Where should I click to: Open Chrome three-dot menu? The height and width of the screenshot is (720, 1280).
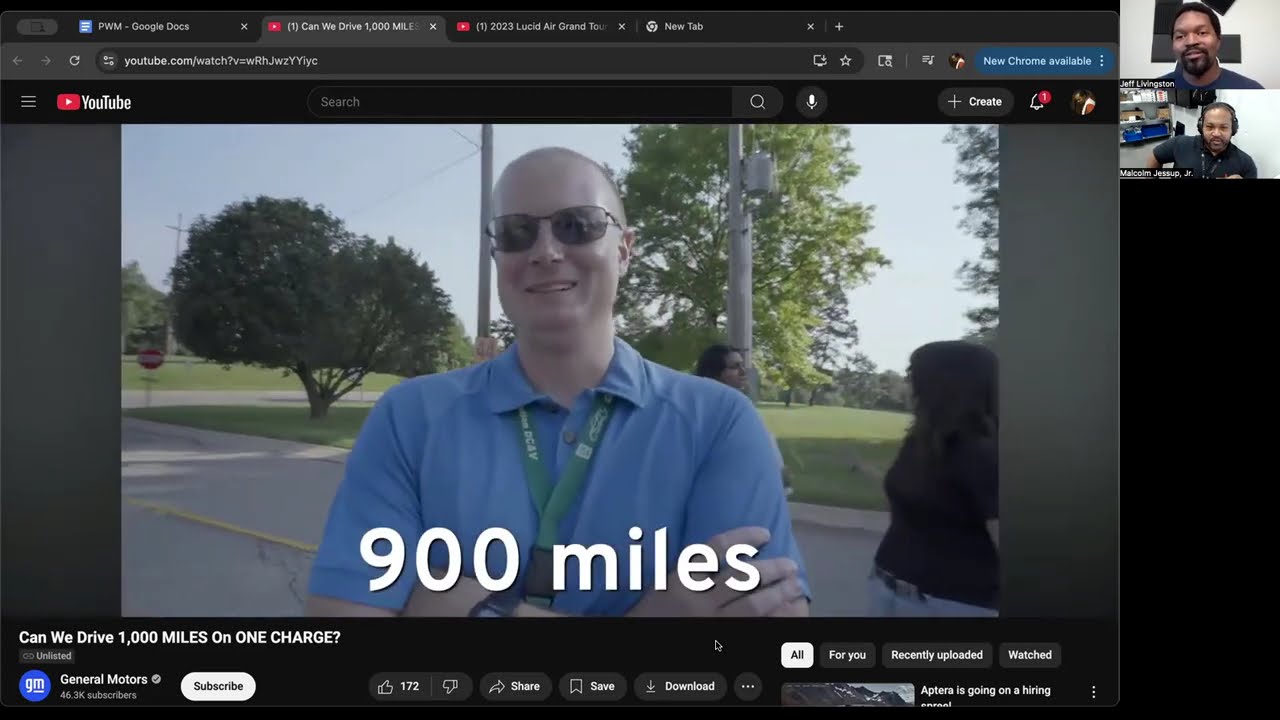[x=1101, y=61]
